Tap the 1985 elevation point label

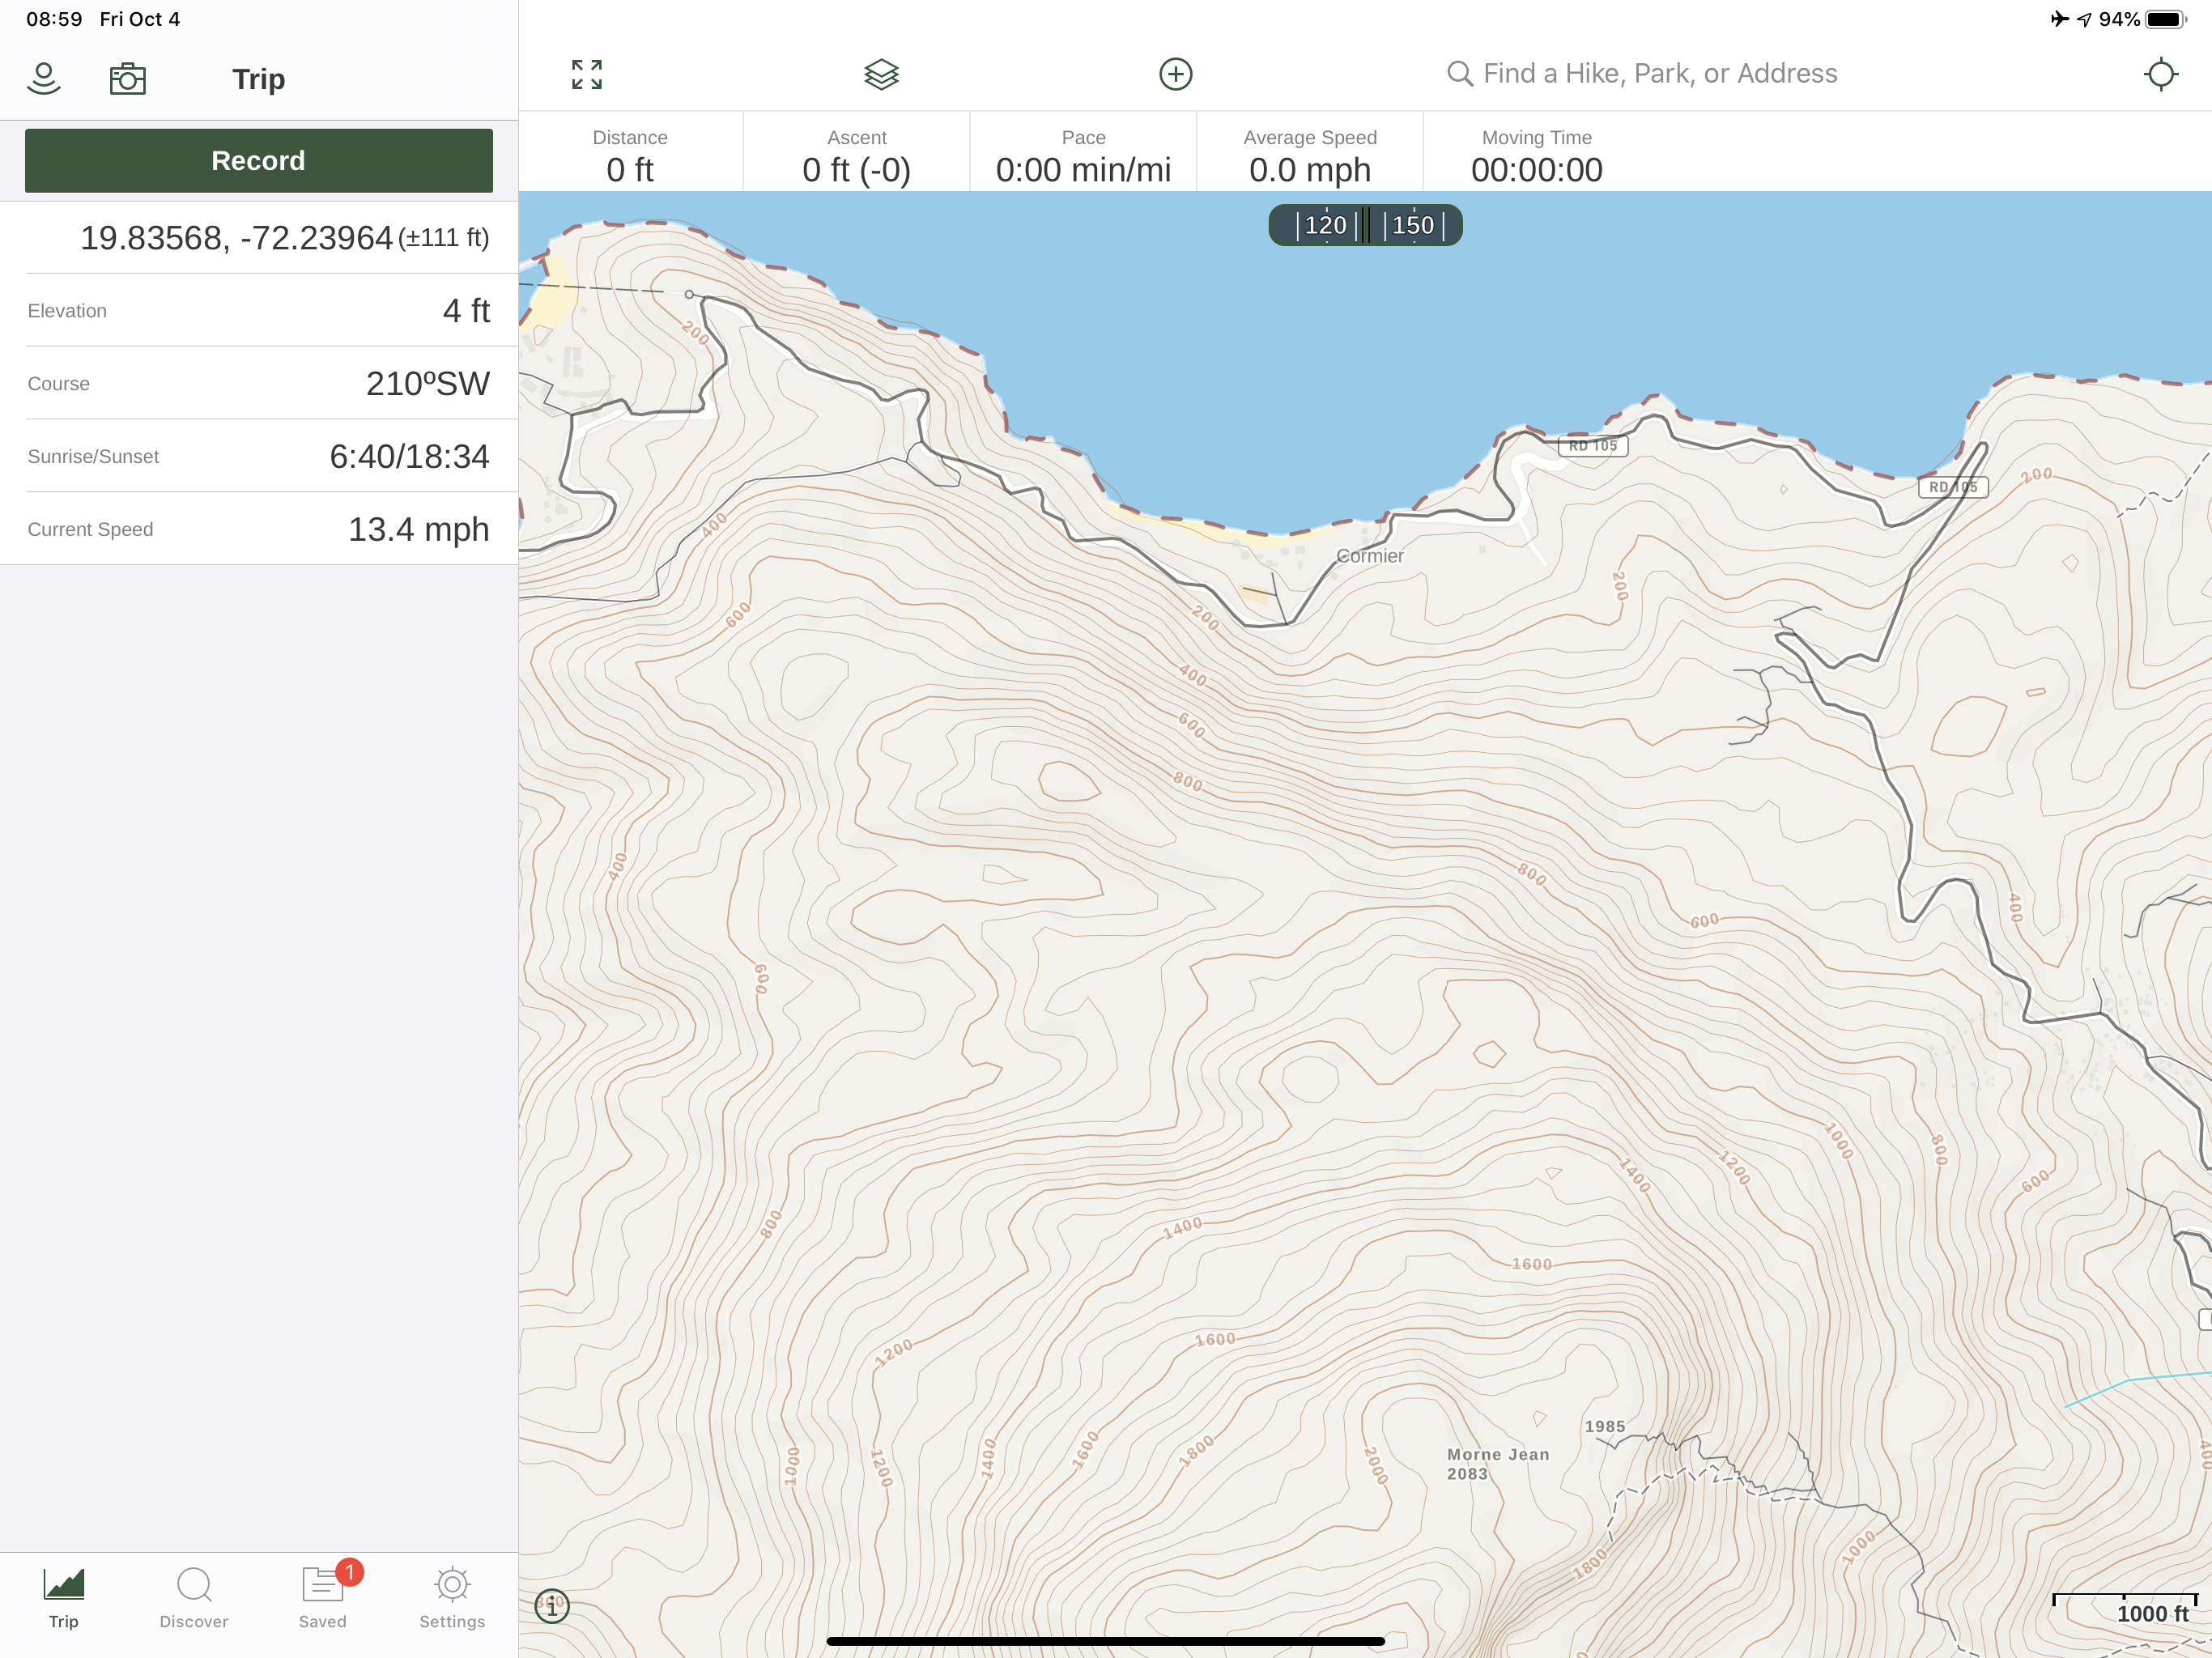tap(1605, 1427)
